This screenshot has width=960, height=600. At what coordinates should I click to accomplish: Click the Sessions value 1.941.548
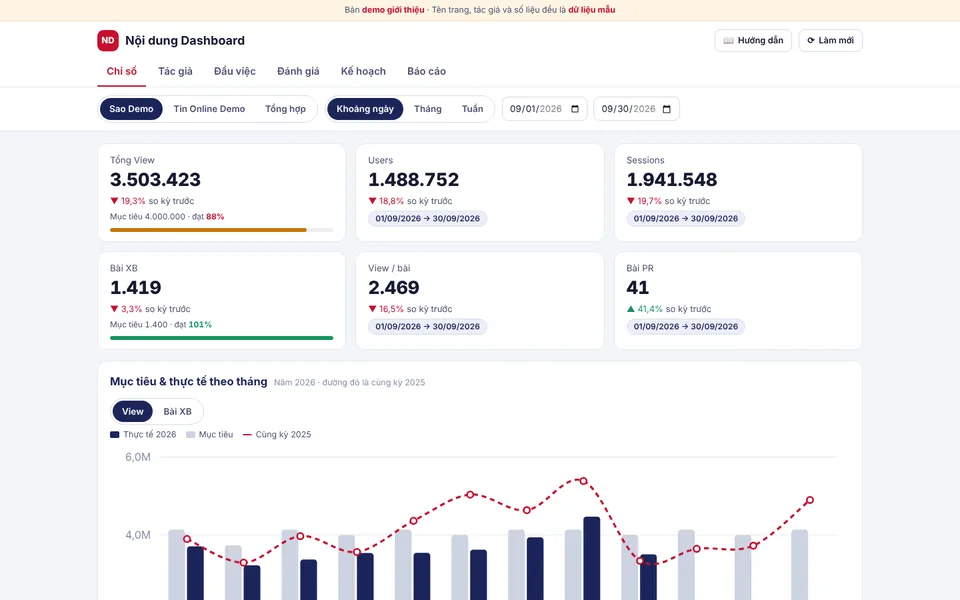coord(672,179)
